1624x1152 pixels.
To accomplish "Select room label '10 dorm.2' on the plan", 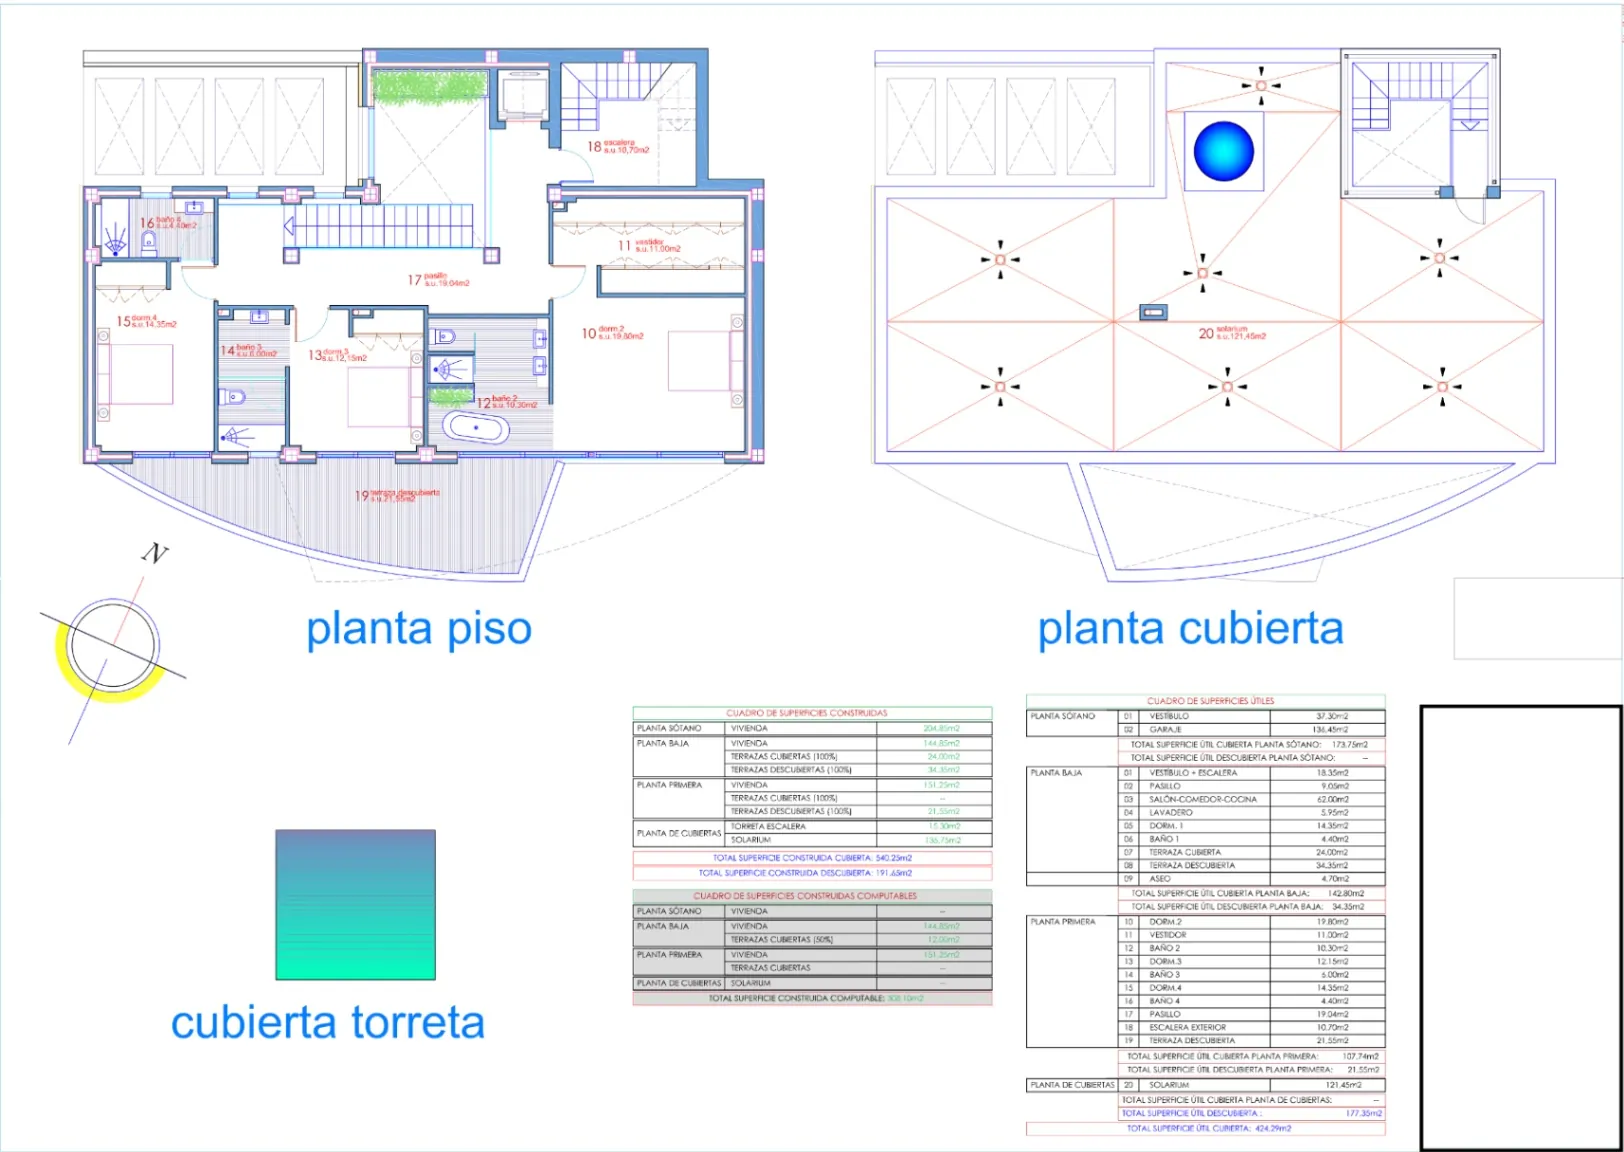I will 612,332.
